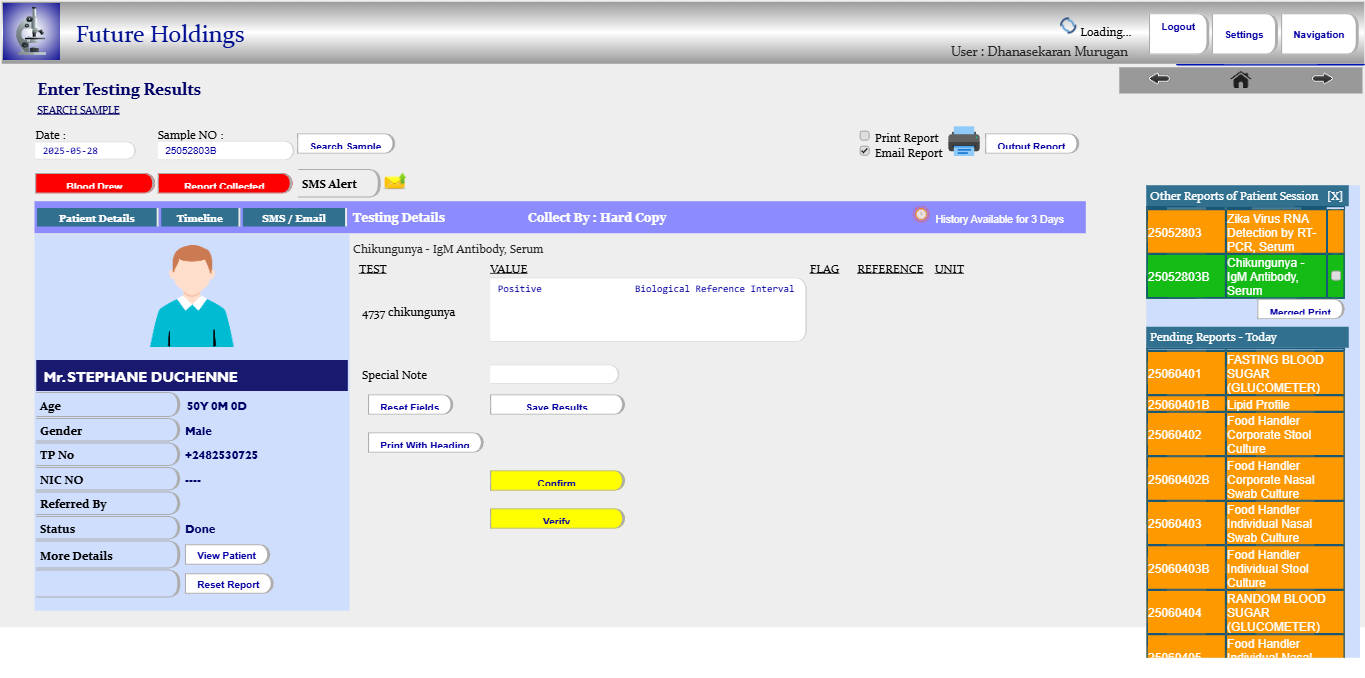
Task: Tick checkbox beside Chikungunya report 25052803B
Action: click(1336, 276)
